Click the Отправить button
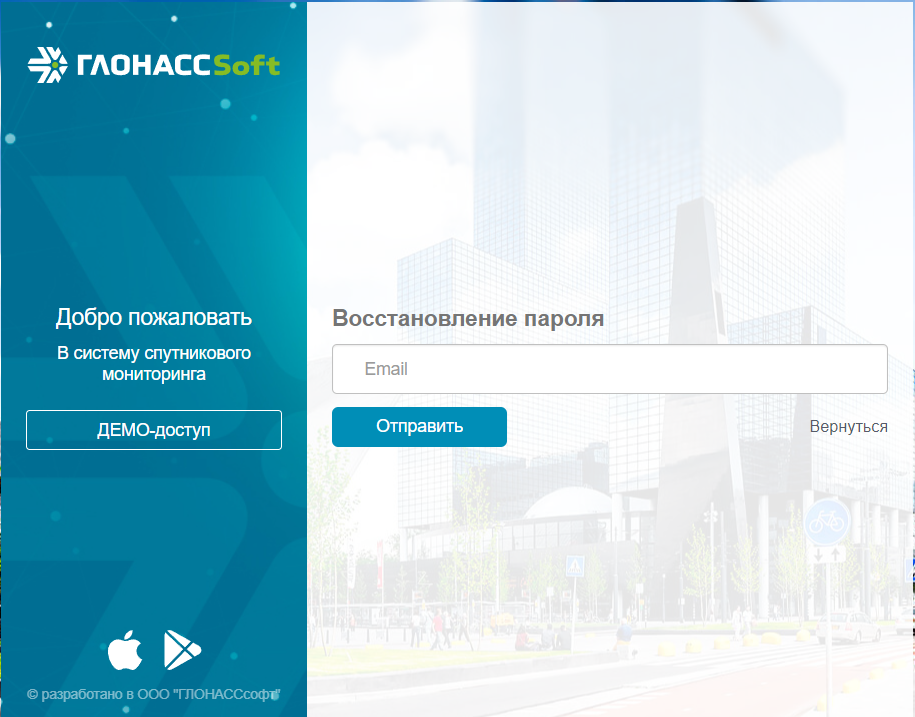 pos(419,426)
